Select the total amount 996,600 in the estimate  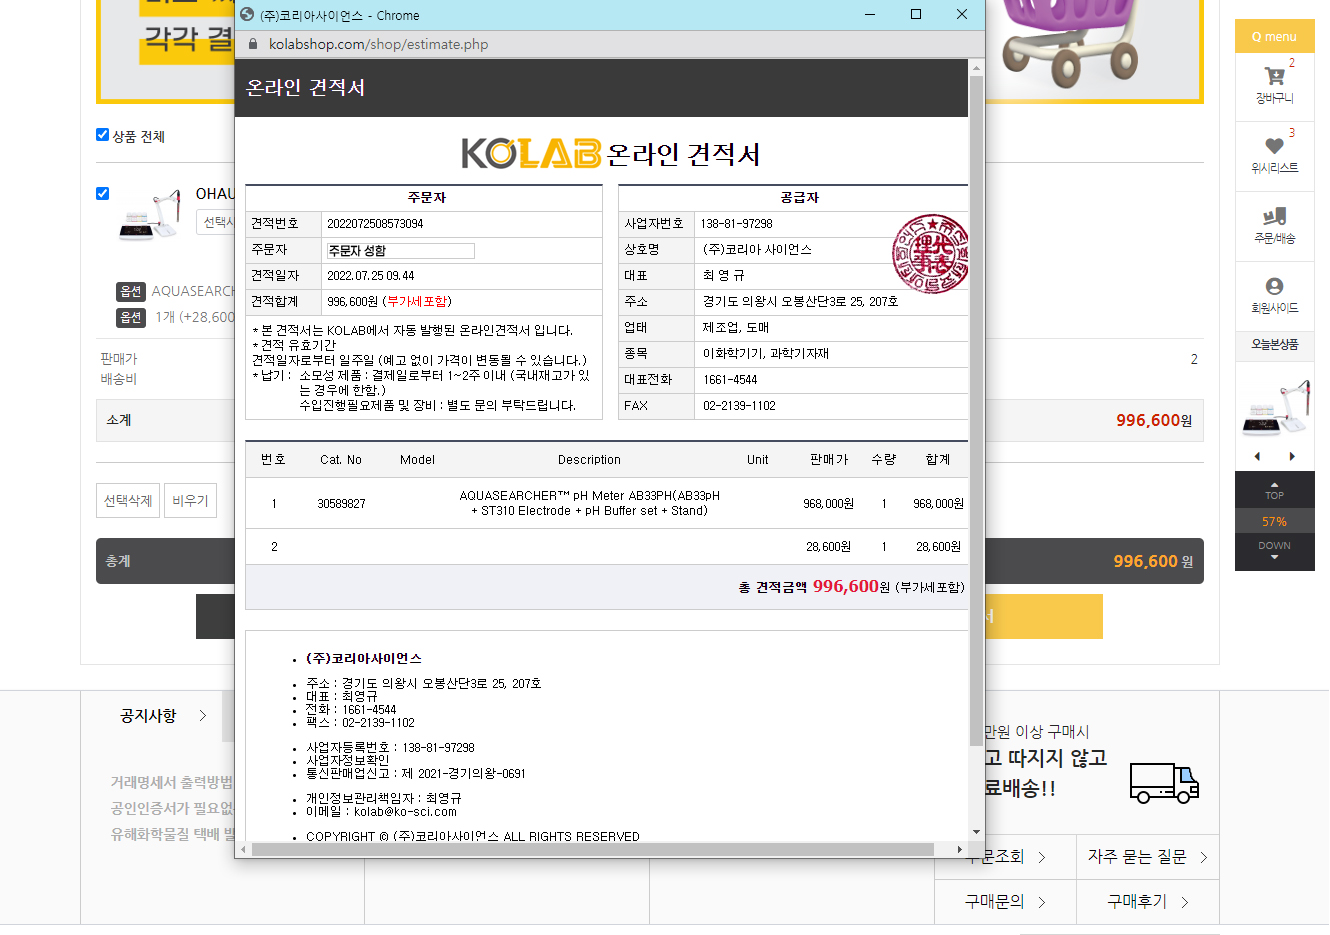point(845,586)
